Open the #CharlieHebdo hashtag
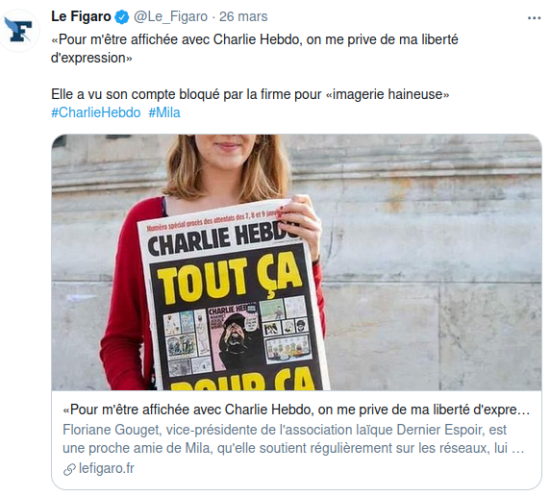The width and height of the screenshot is (550, 497). 96,113
